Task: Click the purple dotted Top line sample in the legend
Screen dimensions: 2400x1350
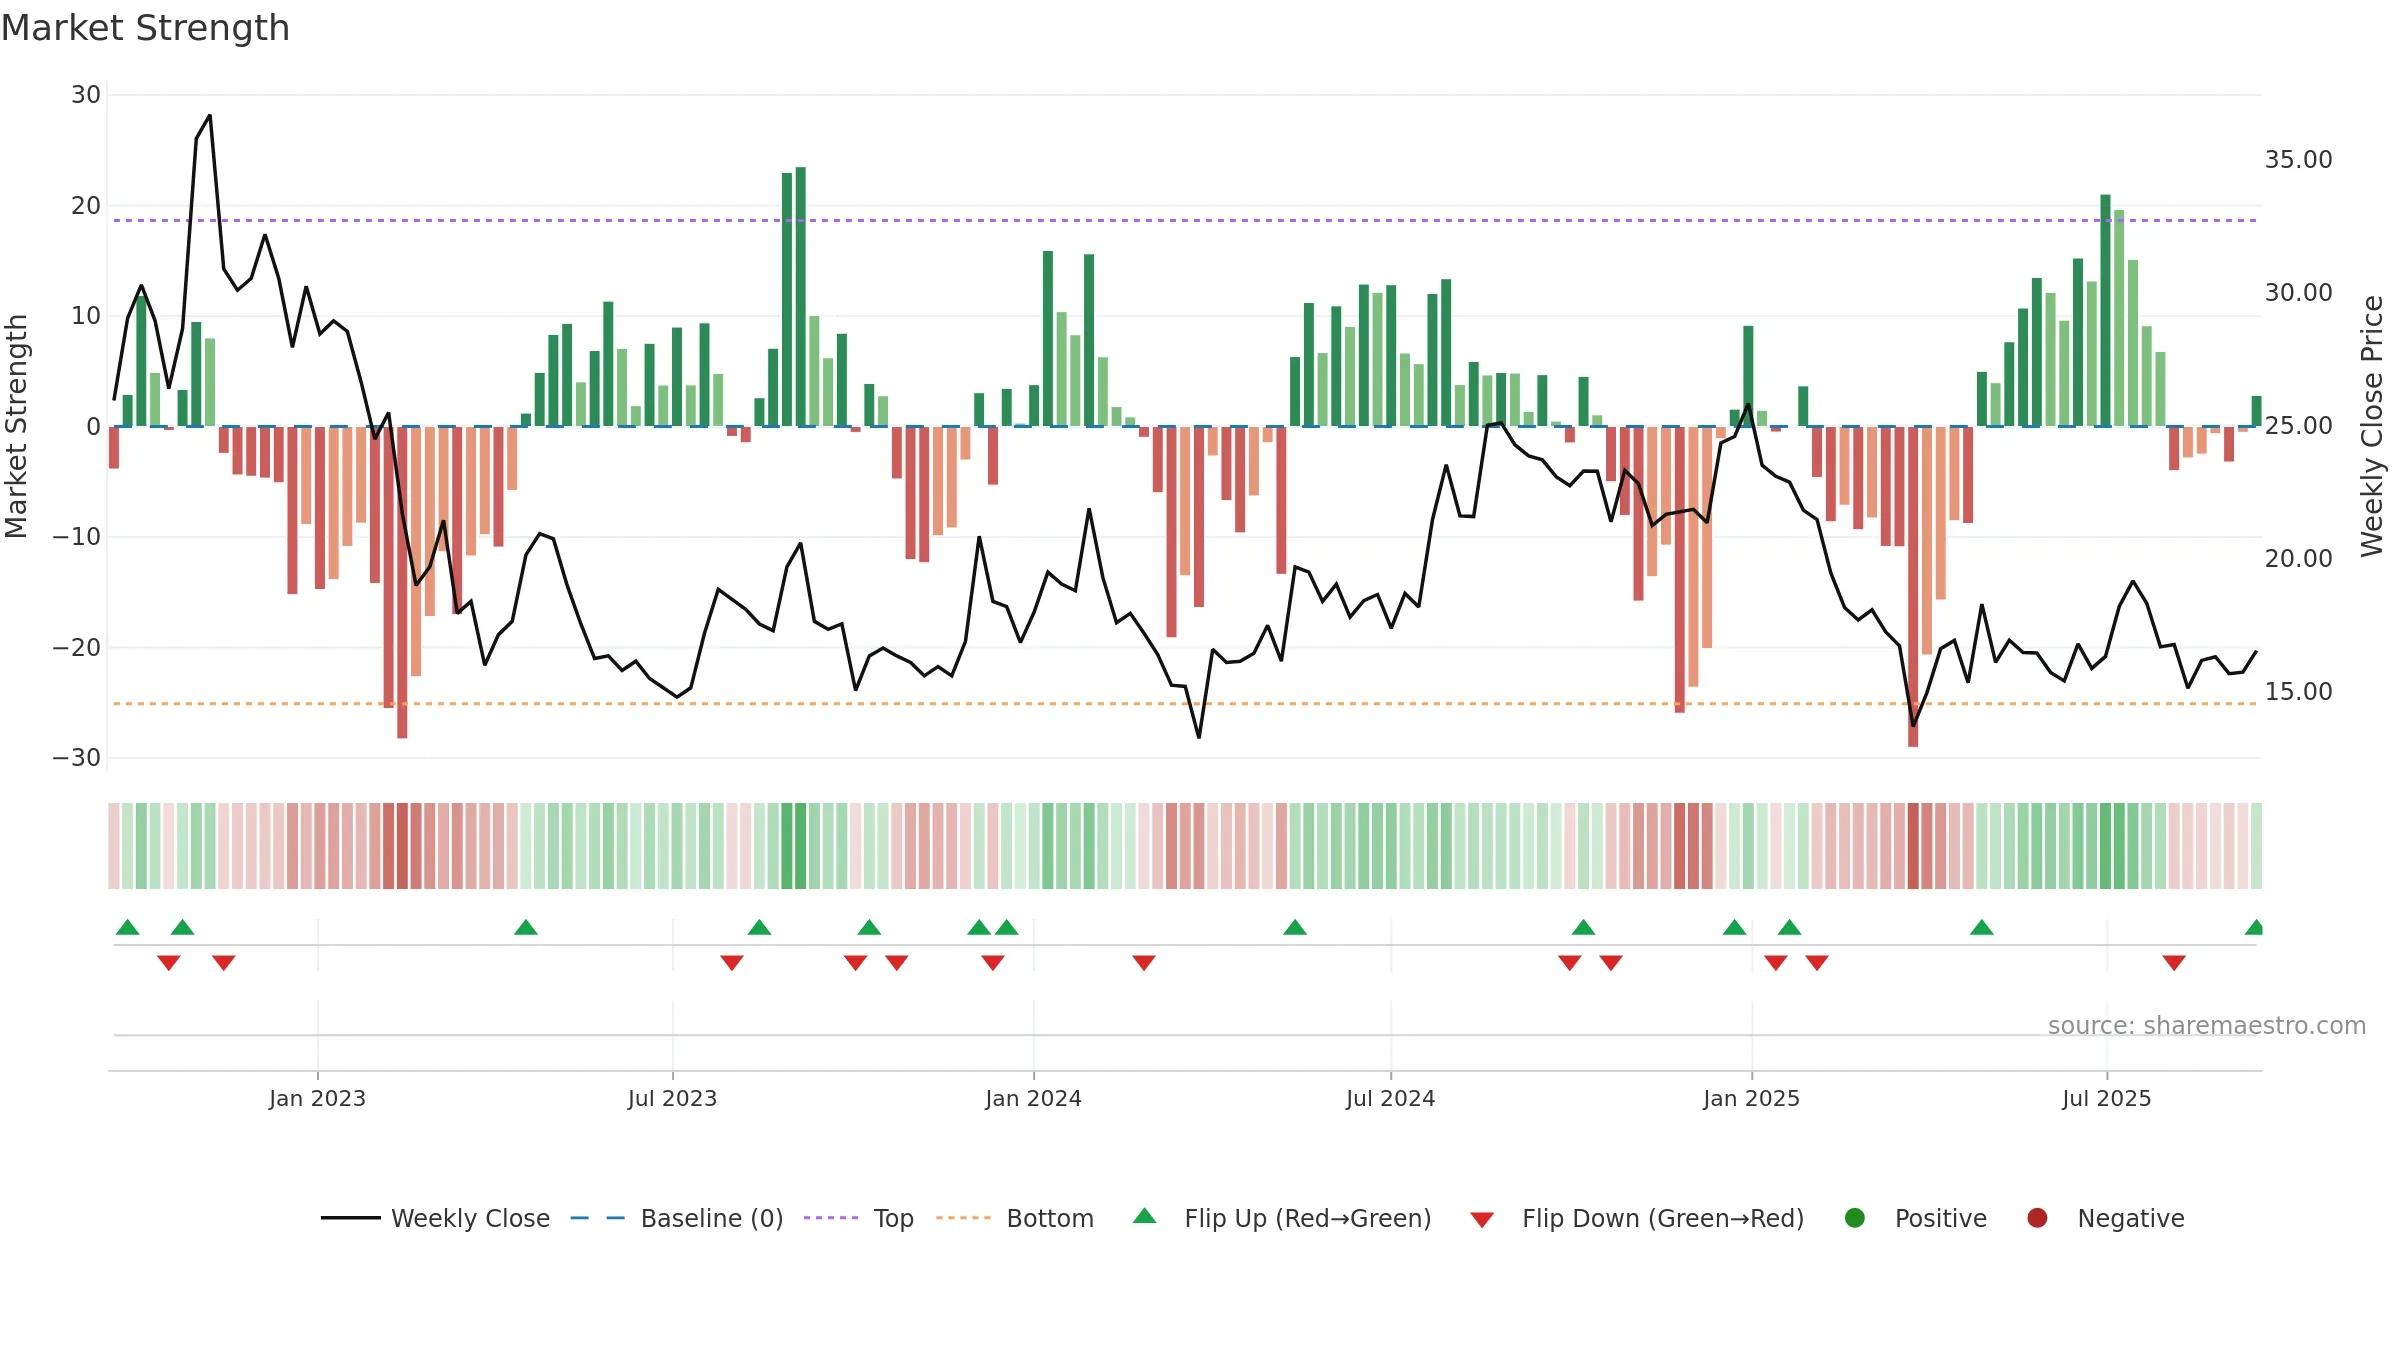Action: tap(831, 1218)
